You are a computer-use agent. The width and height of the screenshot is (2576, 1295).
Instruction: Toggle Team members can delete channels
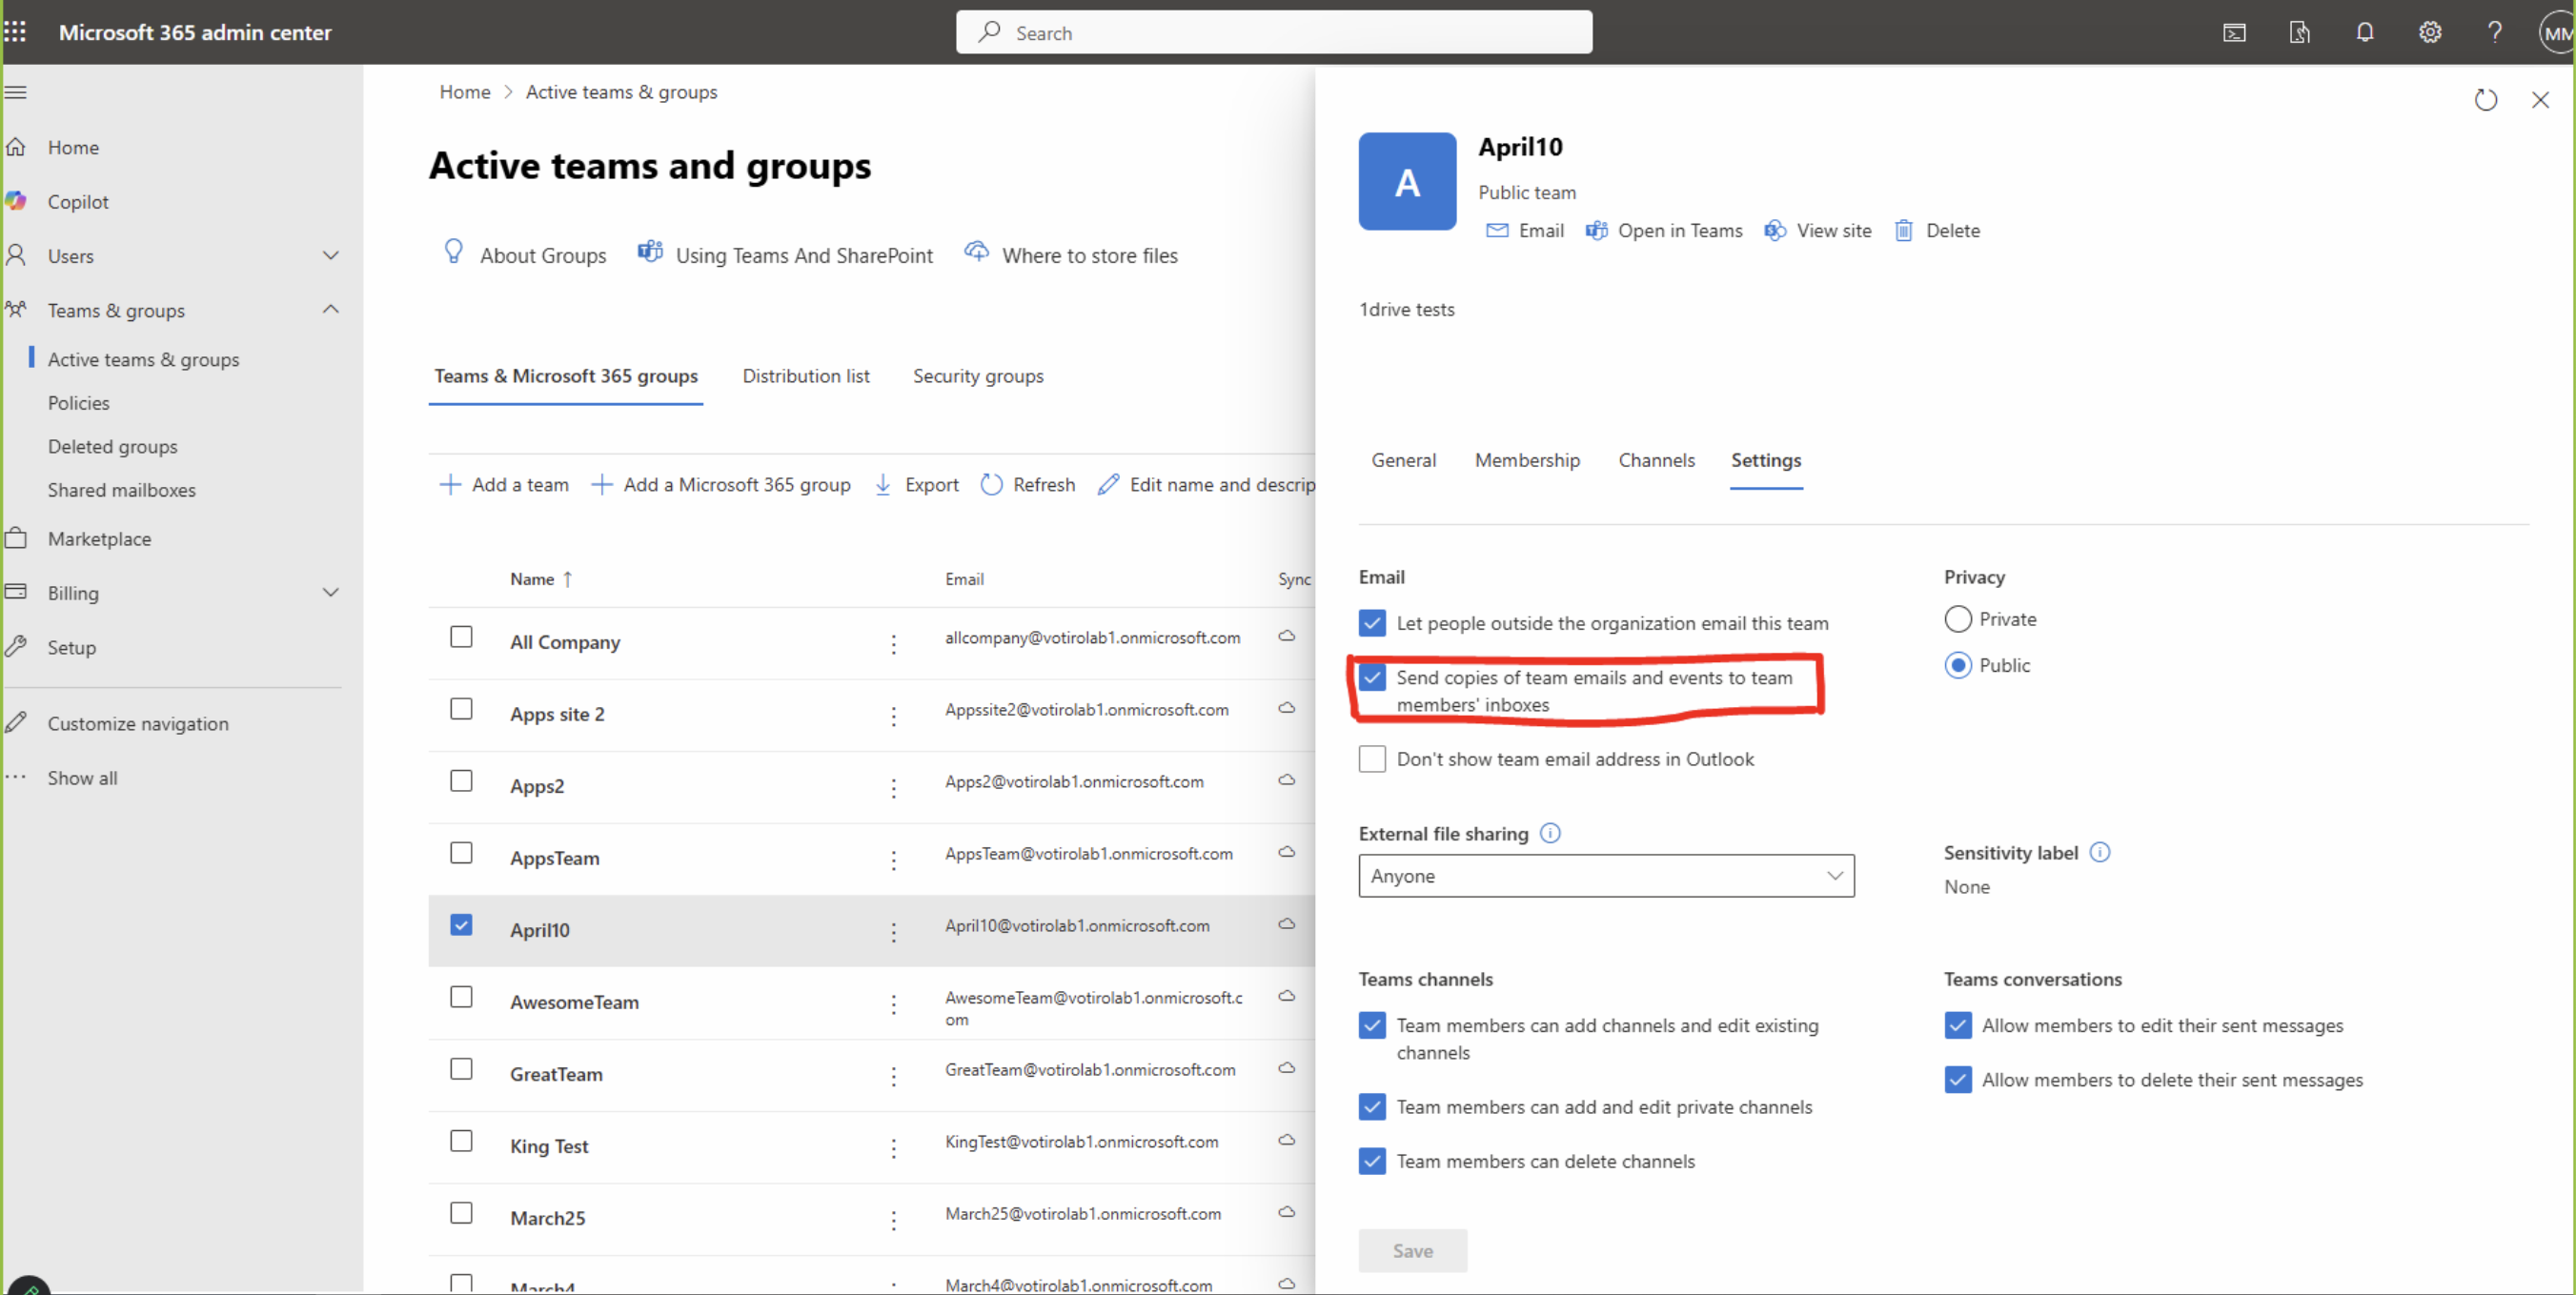point(1372,1162)
